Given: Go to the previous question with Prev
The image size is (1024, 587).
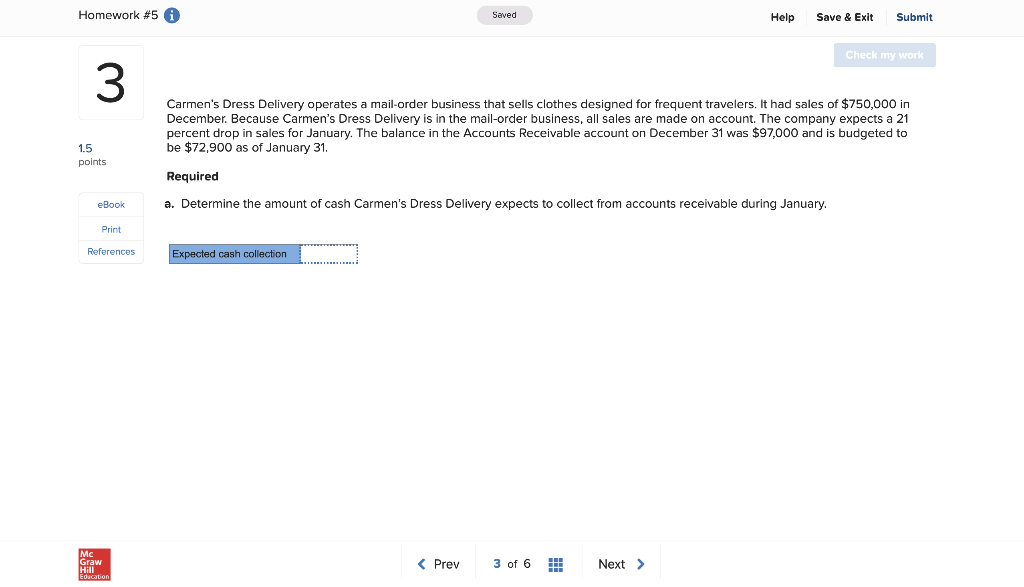Looking at the screenshot, I should pyautogui.click(x=440, y=563).
